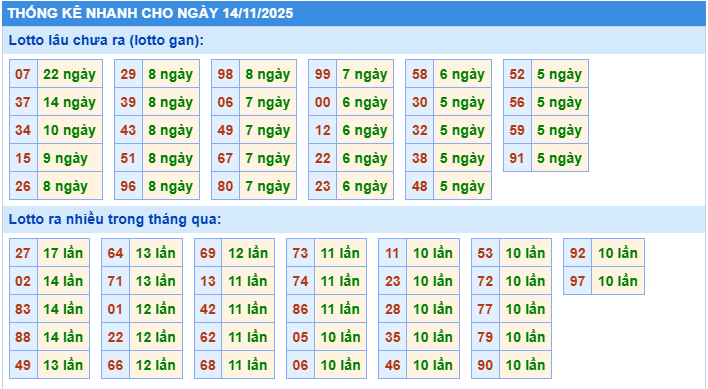708x389 pixels.
Task: Select '5 ngày' beside number 56
Action: [560, 102]
